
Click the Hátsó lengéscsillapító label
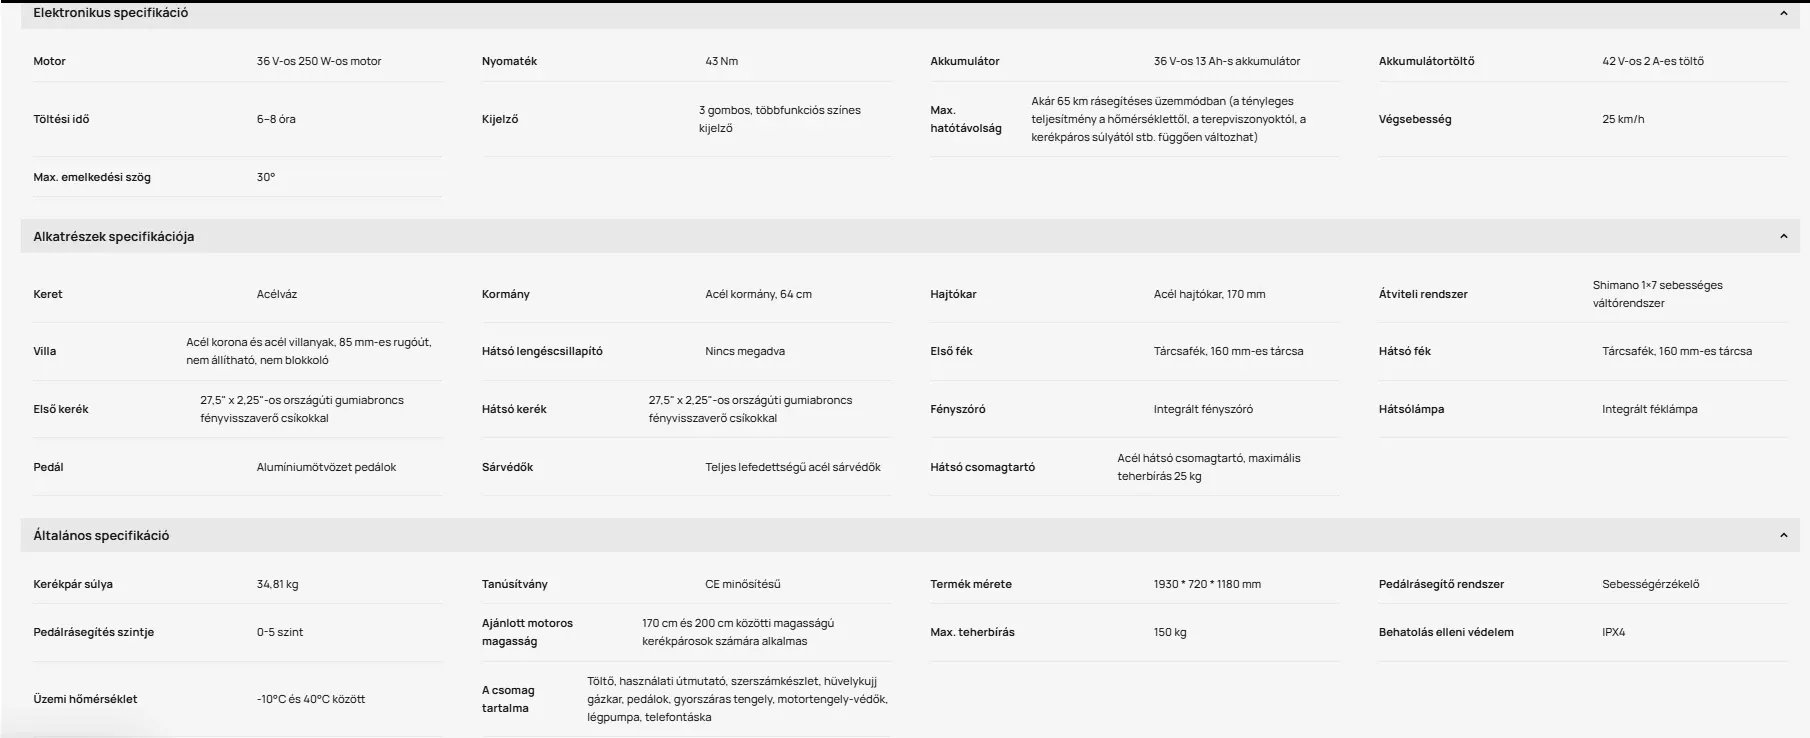[542, 351]
